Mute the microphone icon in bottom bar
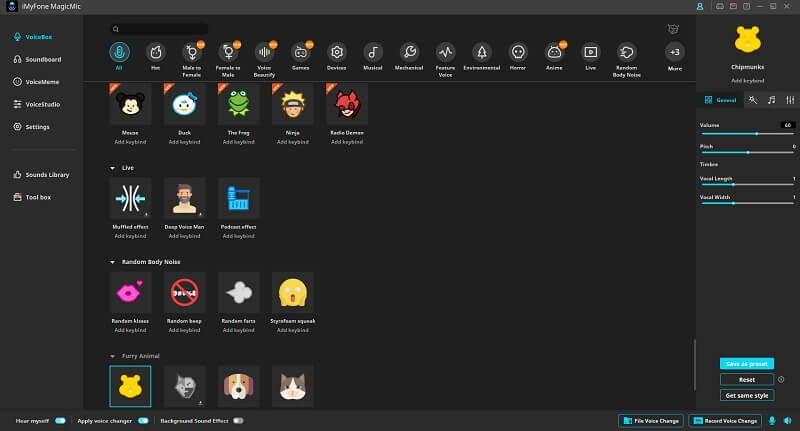This screenshot has height=431, width=800. tap(772, 421)
